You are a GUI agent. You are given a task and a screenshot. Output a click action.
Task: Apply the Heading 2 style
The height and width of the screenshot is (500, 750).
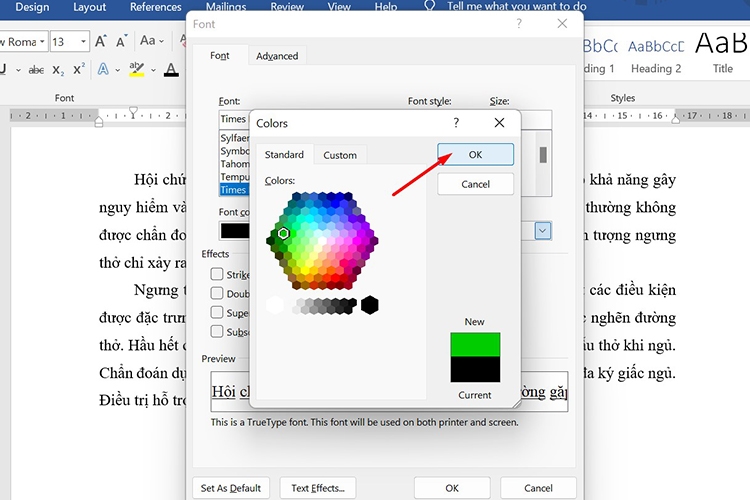tap(656, 55)
